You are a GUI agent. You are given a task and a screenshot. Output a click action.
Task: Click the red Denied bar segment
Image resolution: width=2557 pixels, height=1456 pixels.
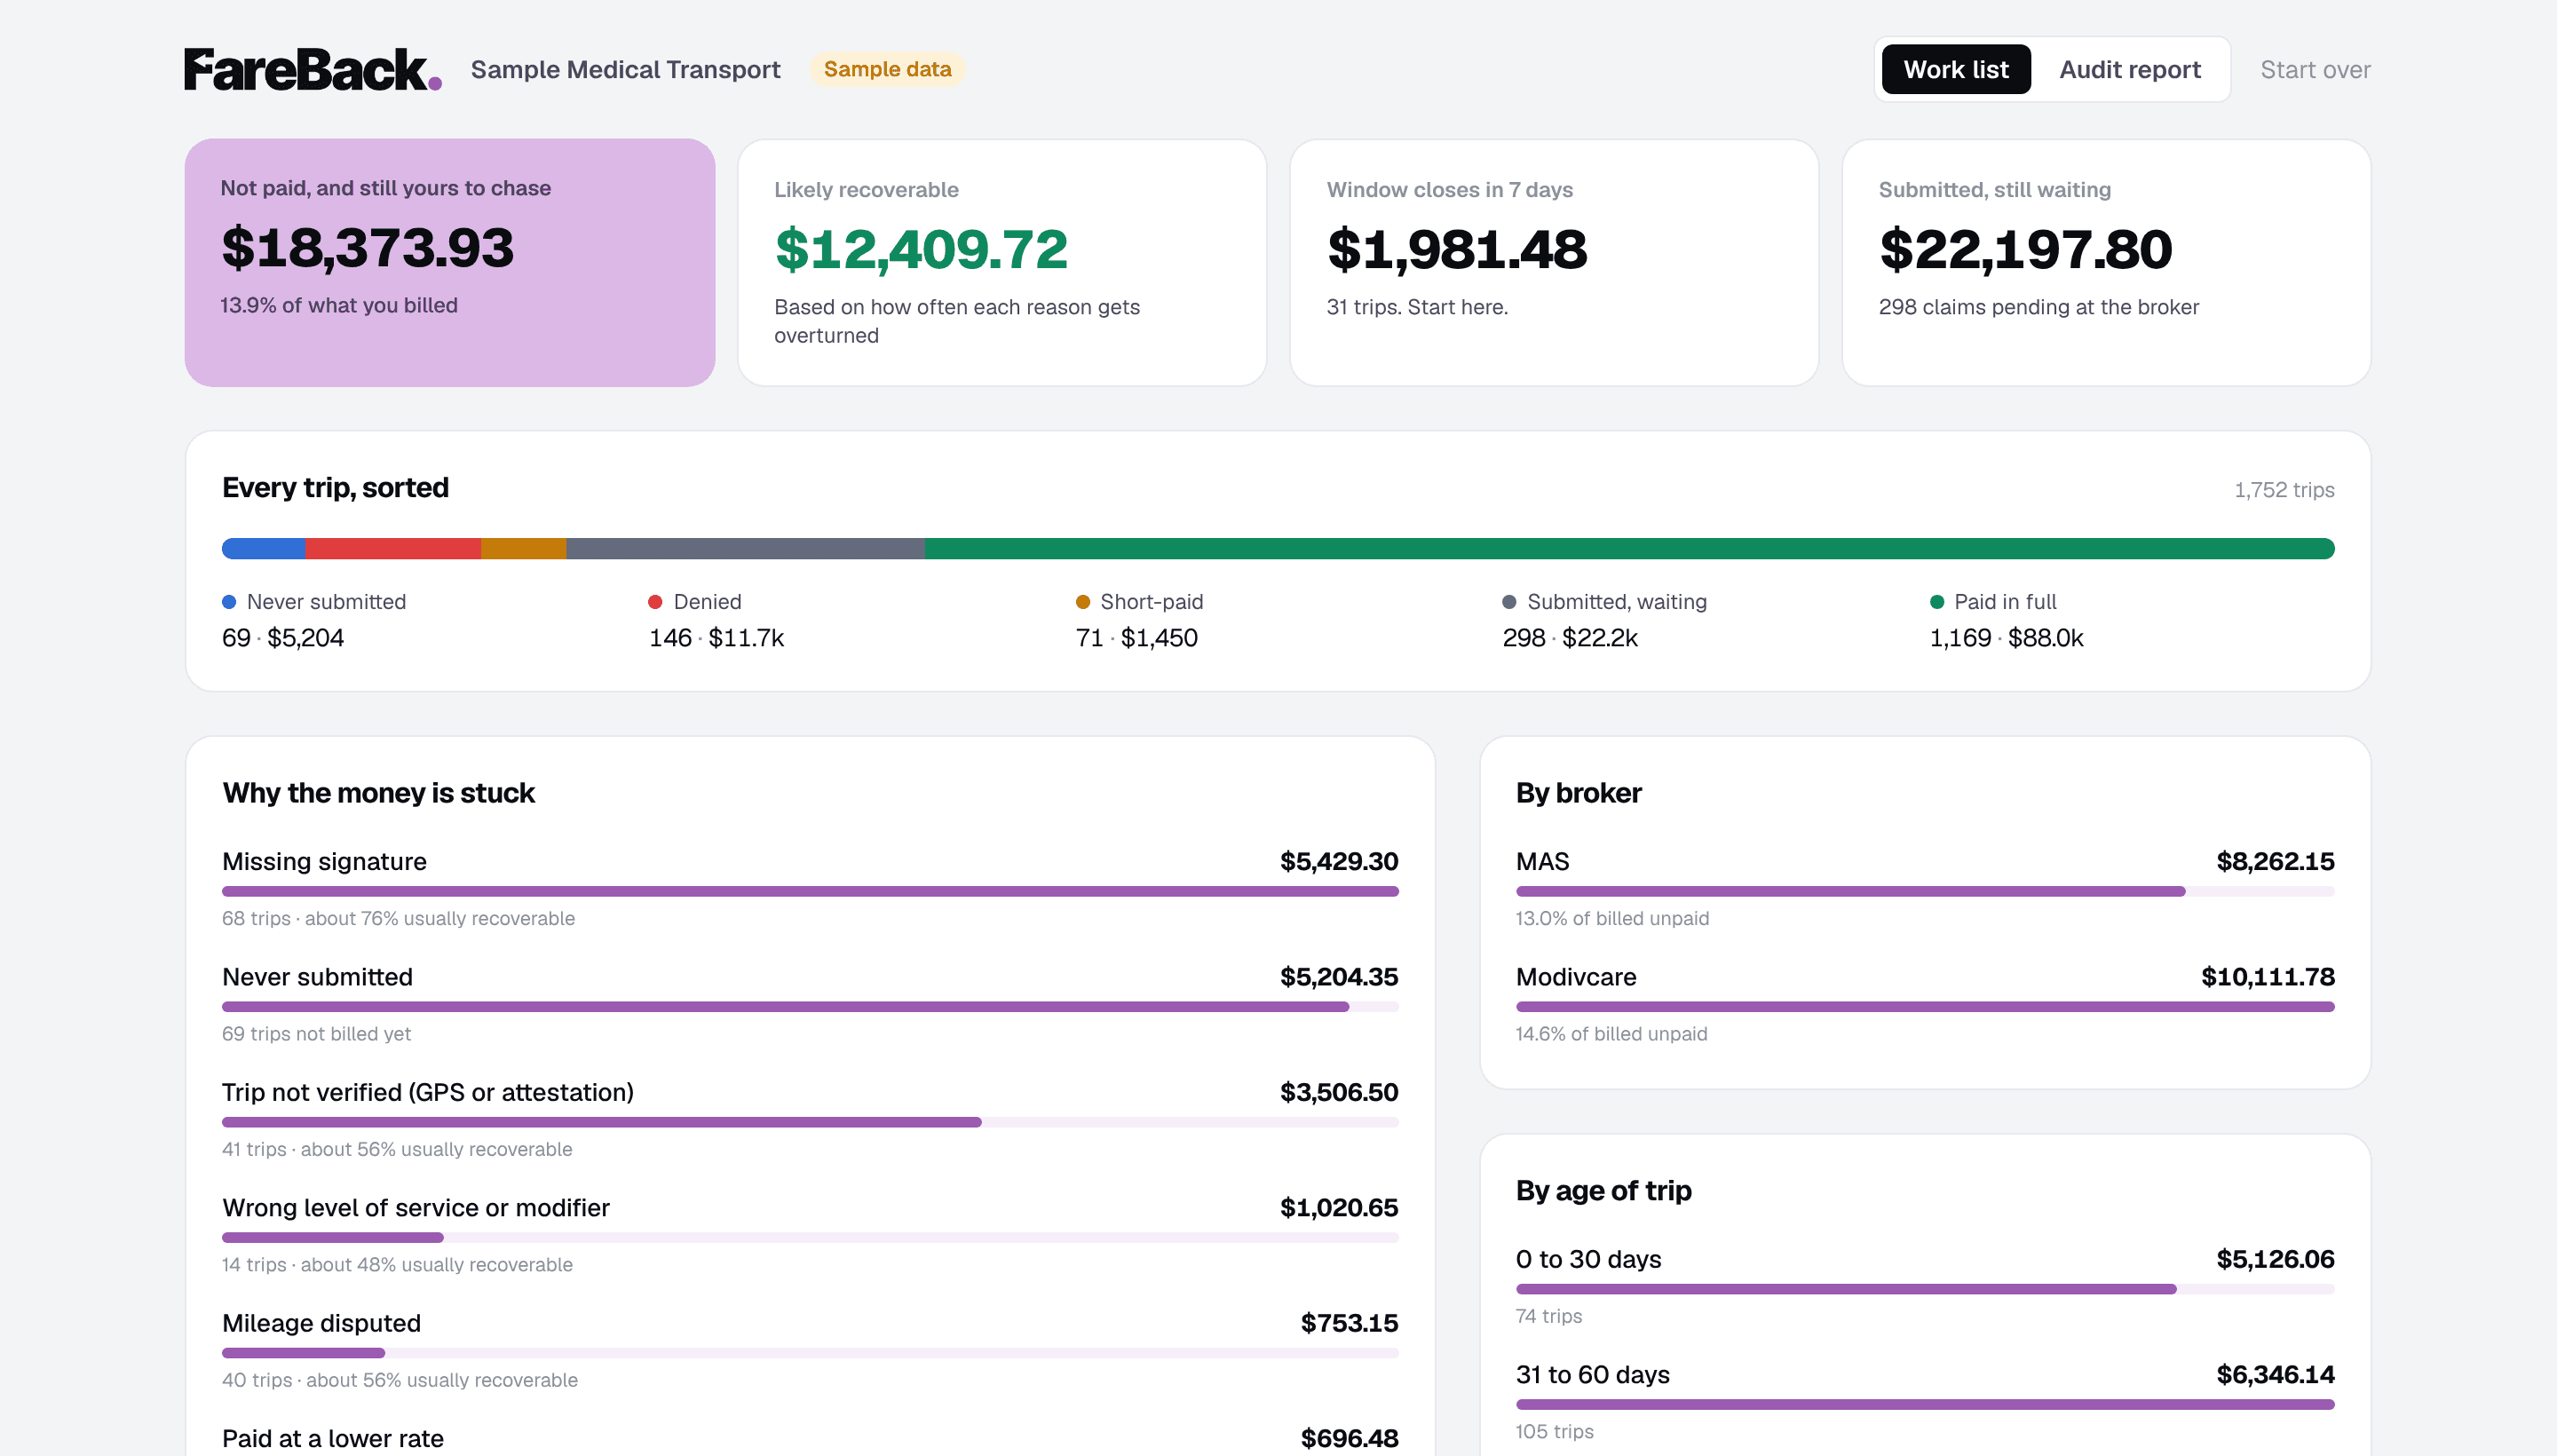point(393,548)
